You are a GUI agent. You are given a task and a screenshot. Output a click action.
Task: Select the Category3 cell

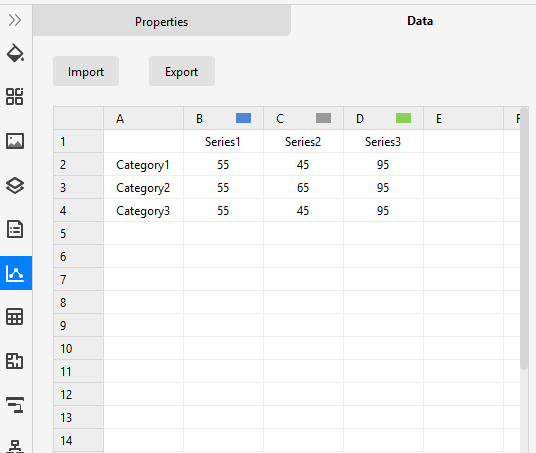(x=144, y=210)
